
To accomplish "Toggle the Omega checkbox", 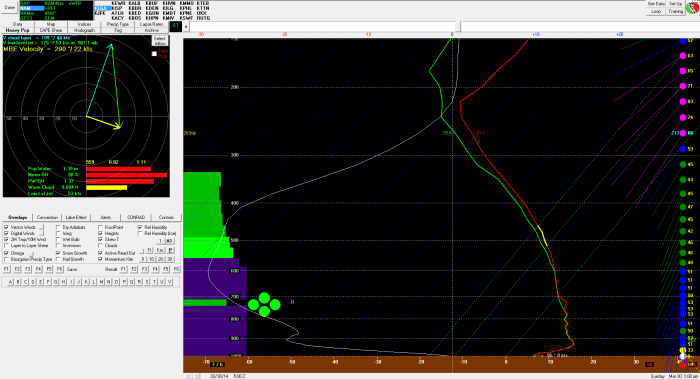I will pyautogui.click(x=6, y=253).
